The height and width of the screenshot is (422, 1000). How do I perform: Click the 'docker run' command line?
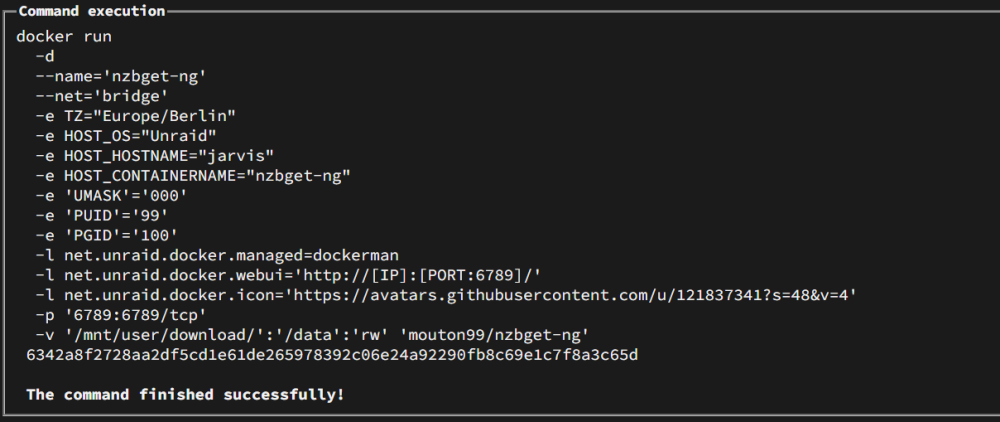(x=64, y=36)
